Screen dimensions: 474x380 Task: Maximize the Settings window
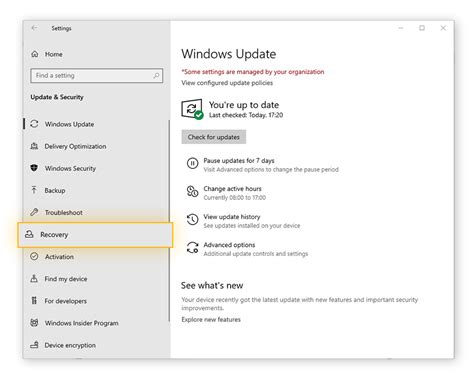[x=422, y=28]
